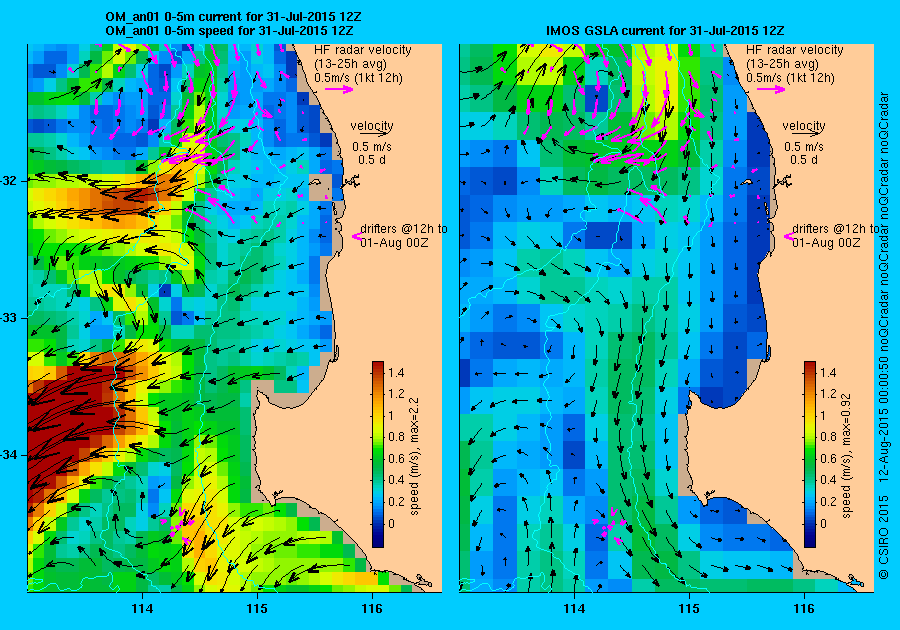This screenshot has width=900, height=630.
Task: Click the -34 latitude label
Action: click(10, 456)
